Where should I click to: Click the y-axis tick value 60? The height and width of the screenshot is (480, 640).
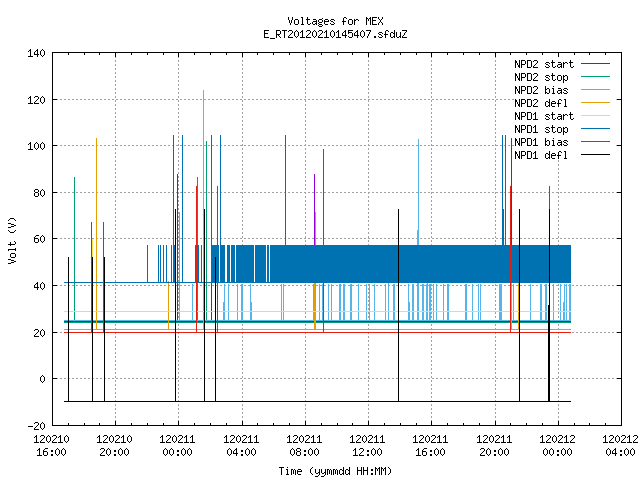click(x=39, y=239)
